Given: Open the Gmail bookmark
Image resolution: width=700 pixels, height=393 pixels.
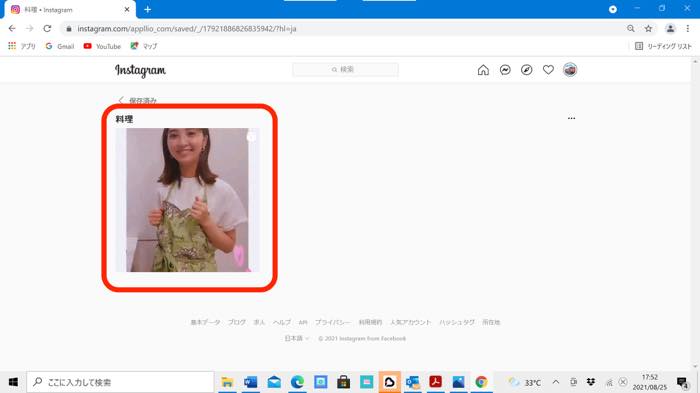Looking at the screenshot, I should coord(60,46).
